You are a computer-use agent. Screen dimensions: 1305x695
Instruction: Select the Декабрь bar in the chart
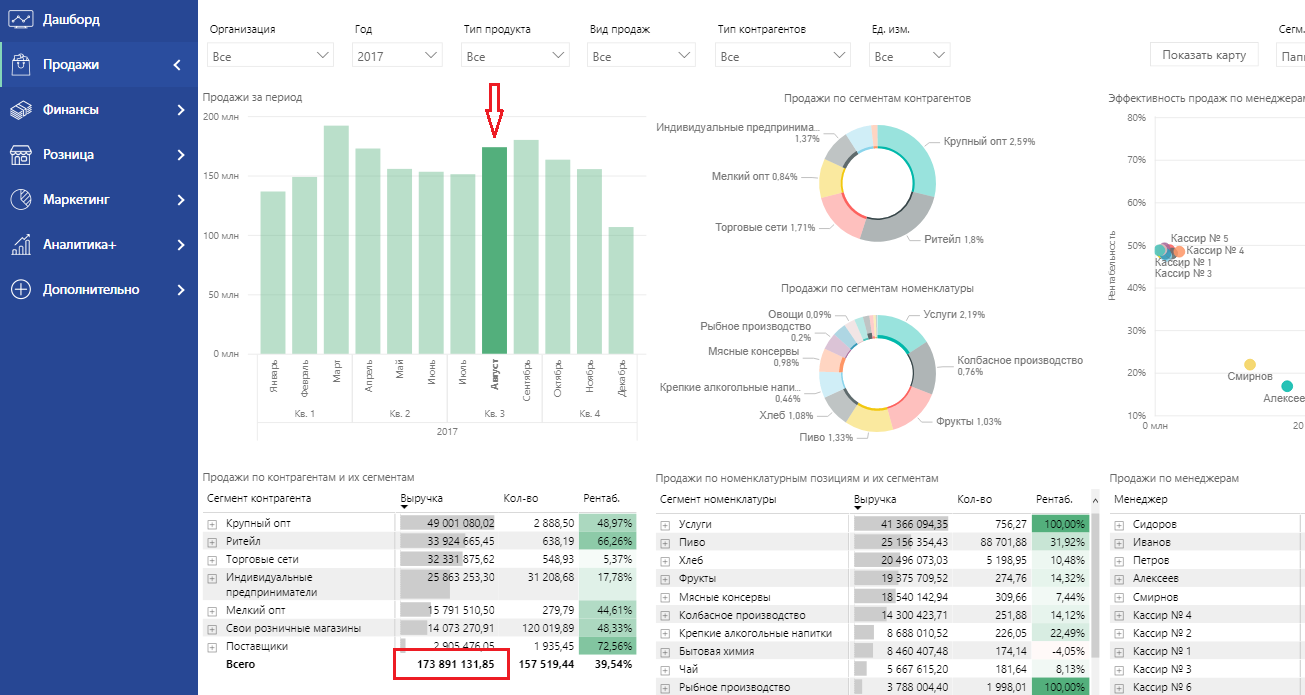point(621,290)
